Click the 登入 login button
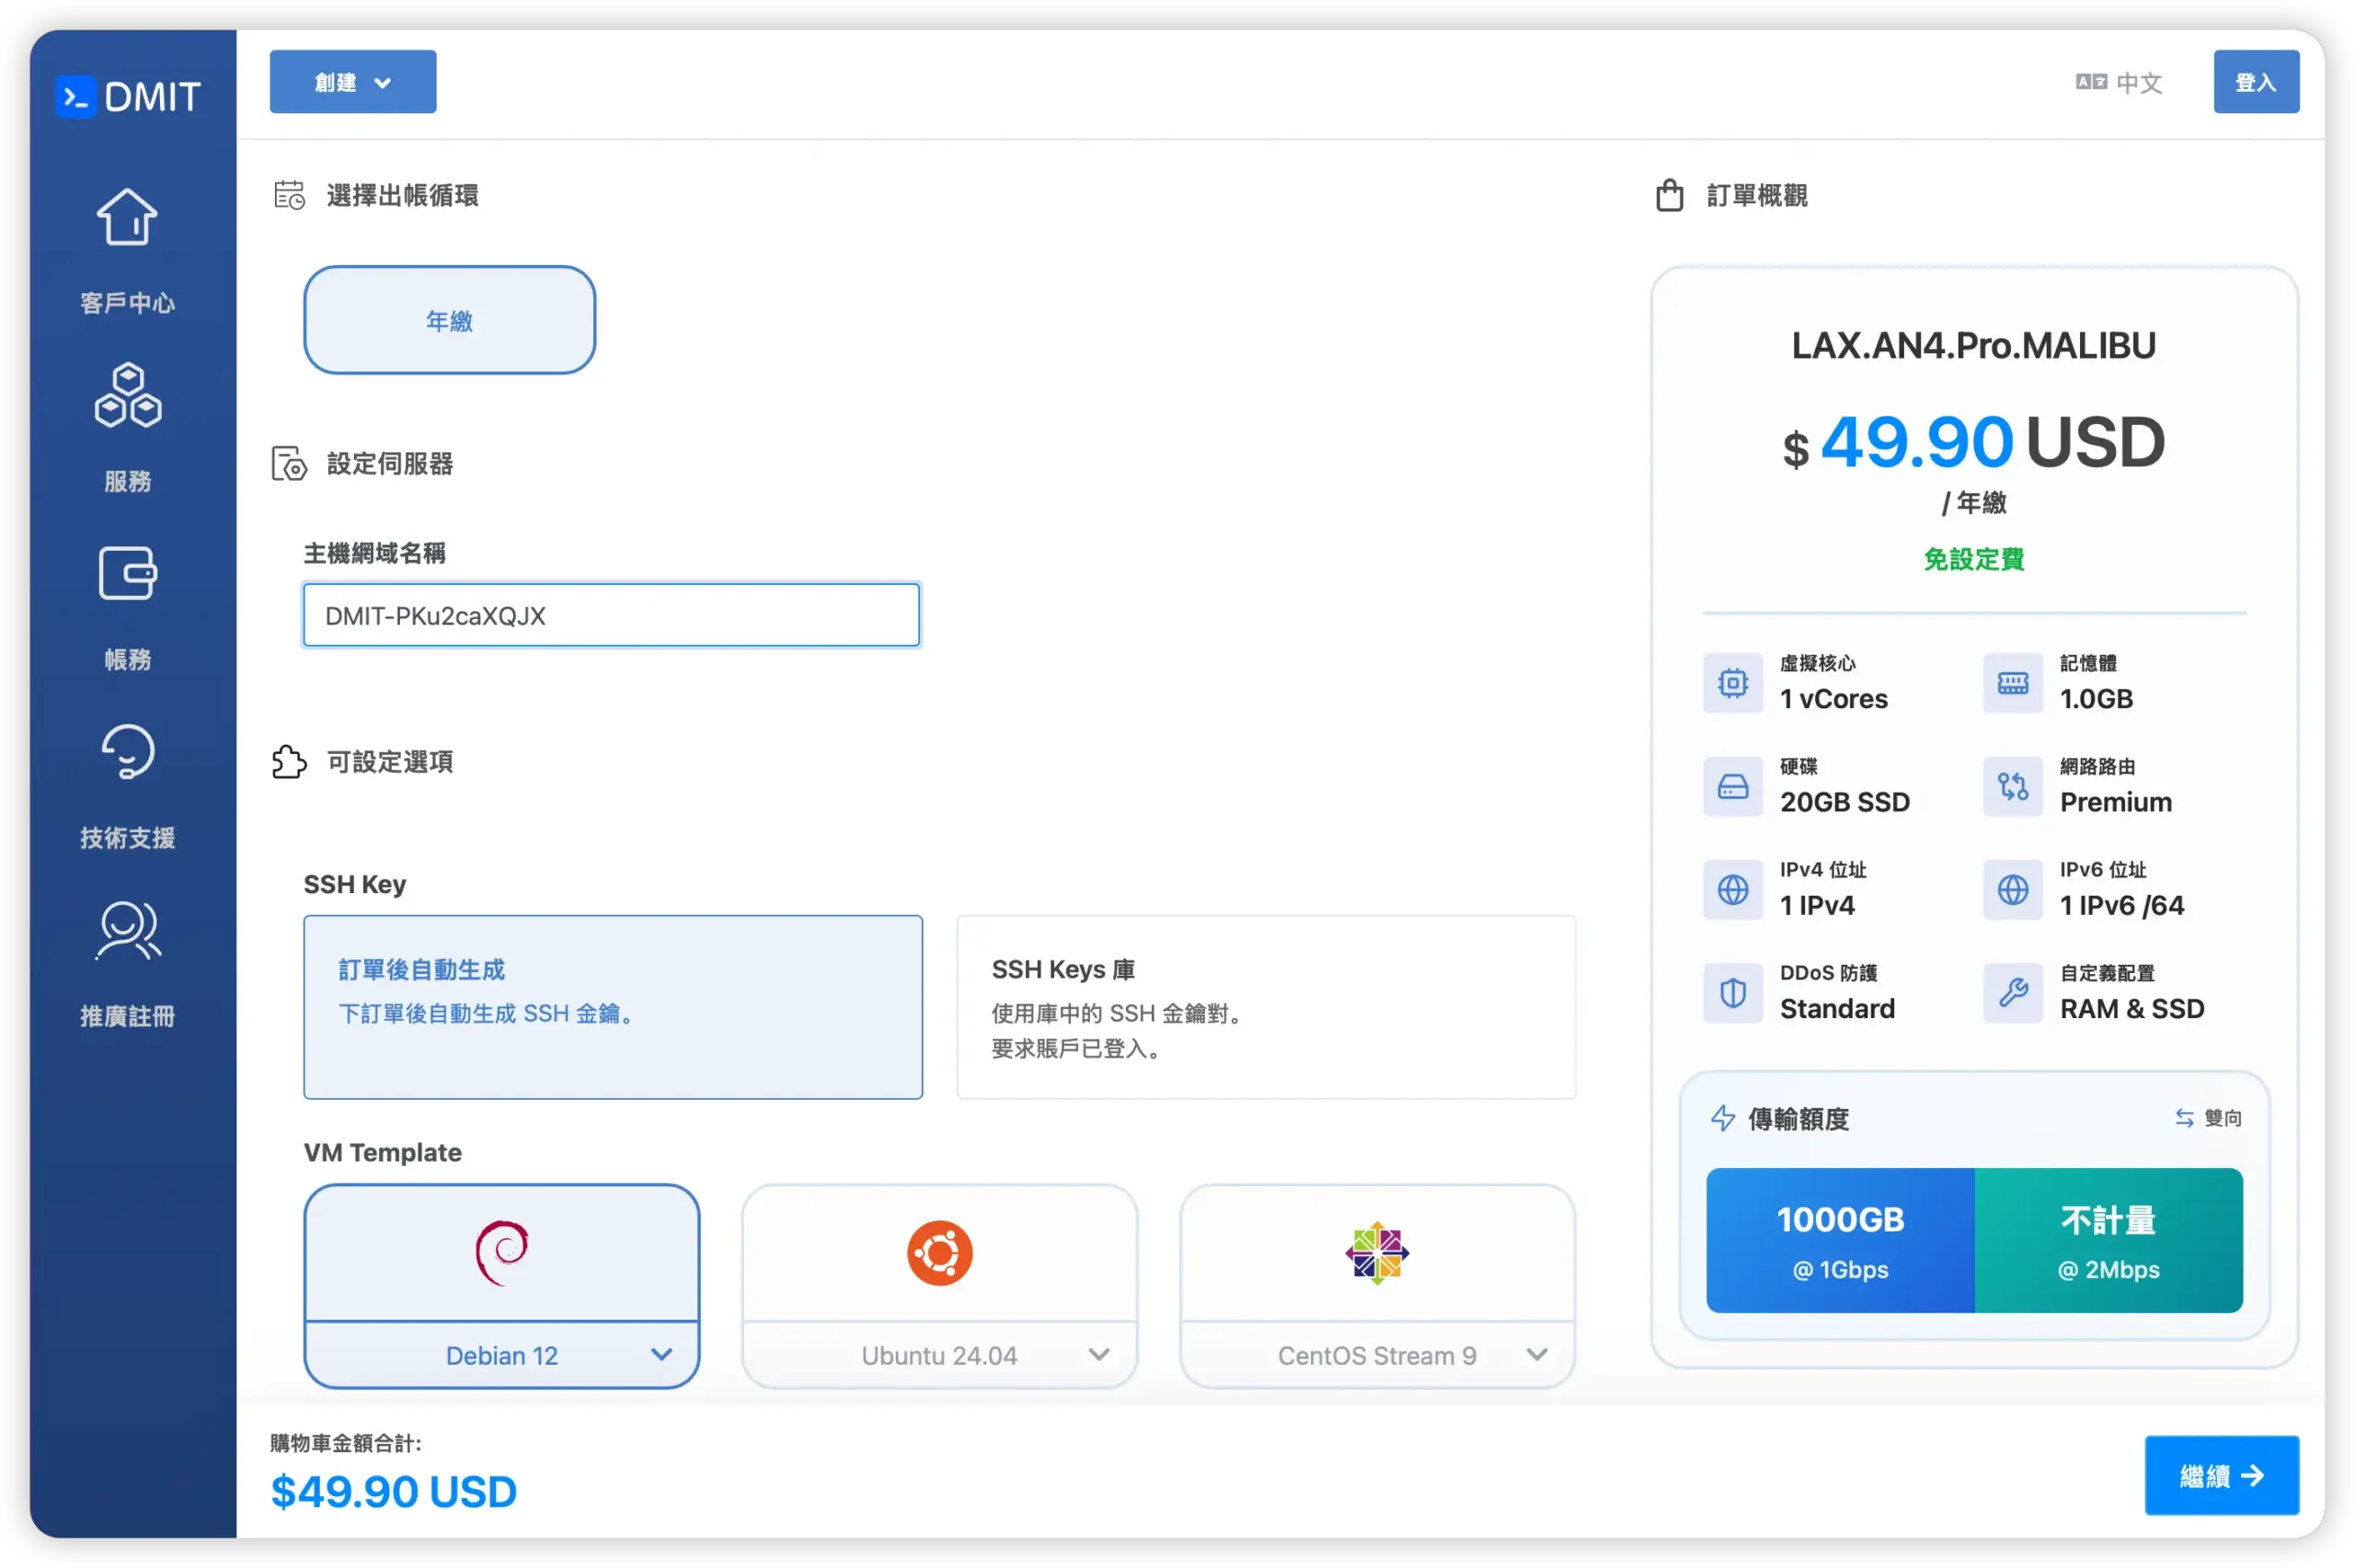Viewport: 2355px width, 1568px height. pyautogui.click(x=2255, y=82)
